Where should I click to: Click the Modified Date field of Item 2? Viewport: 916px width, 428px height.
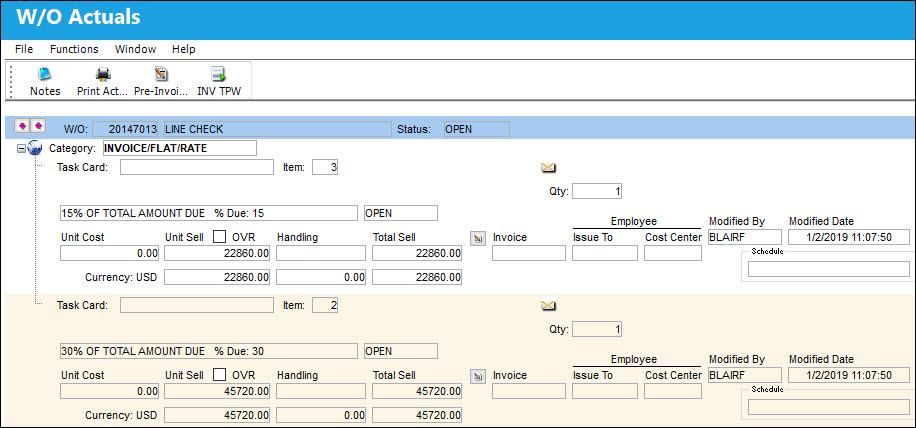(849, 374)
